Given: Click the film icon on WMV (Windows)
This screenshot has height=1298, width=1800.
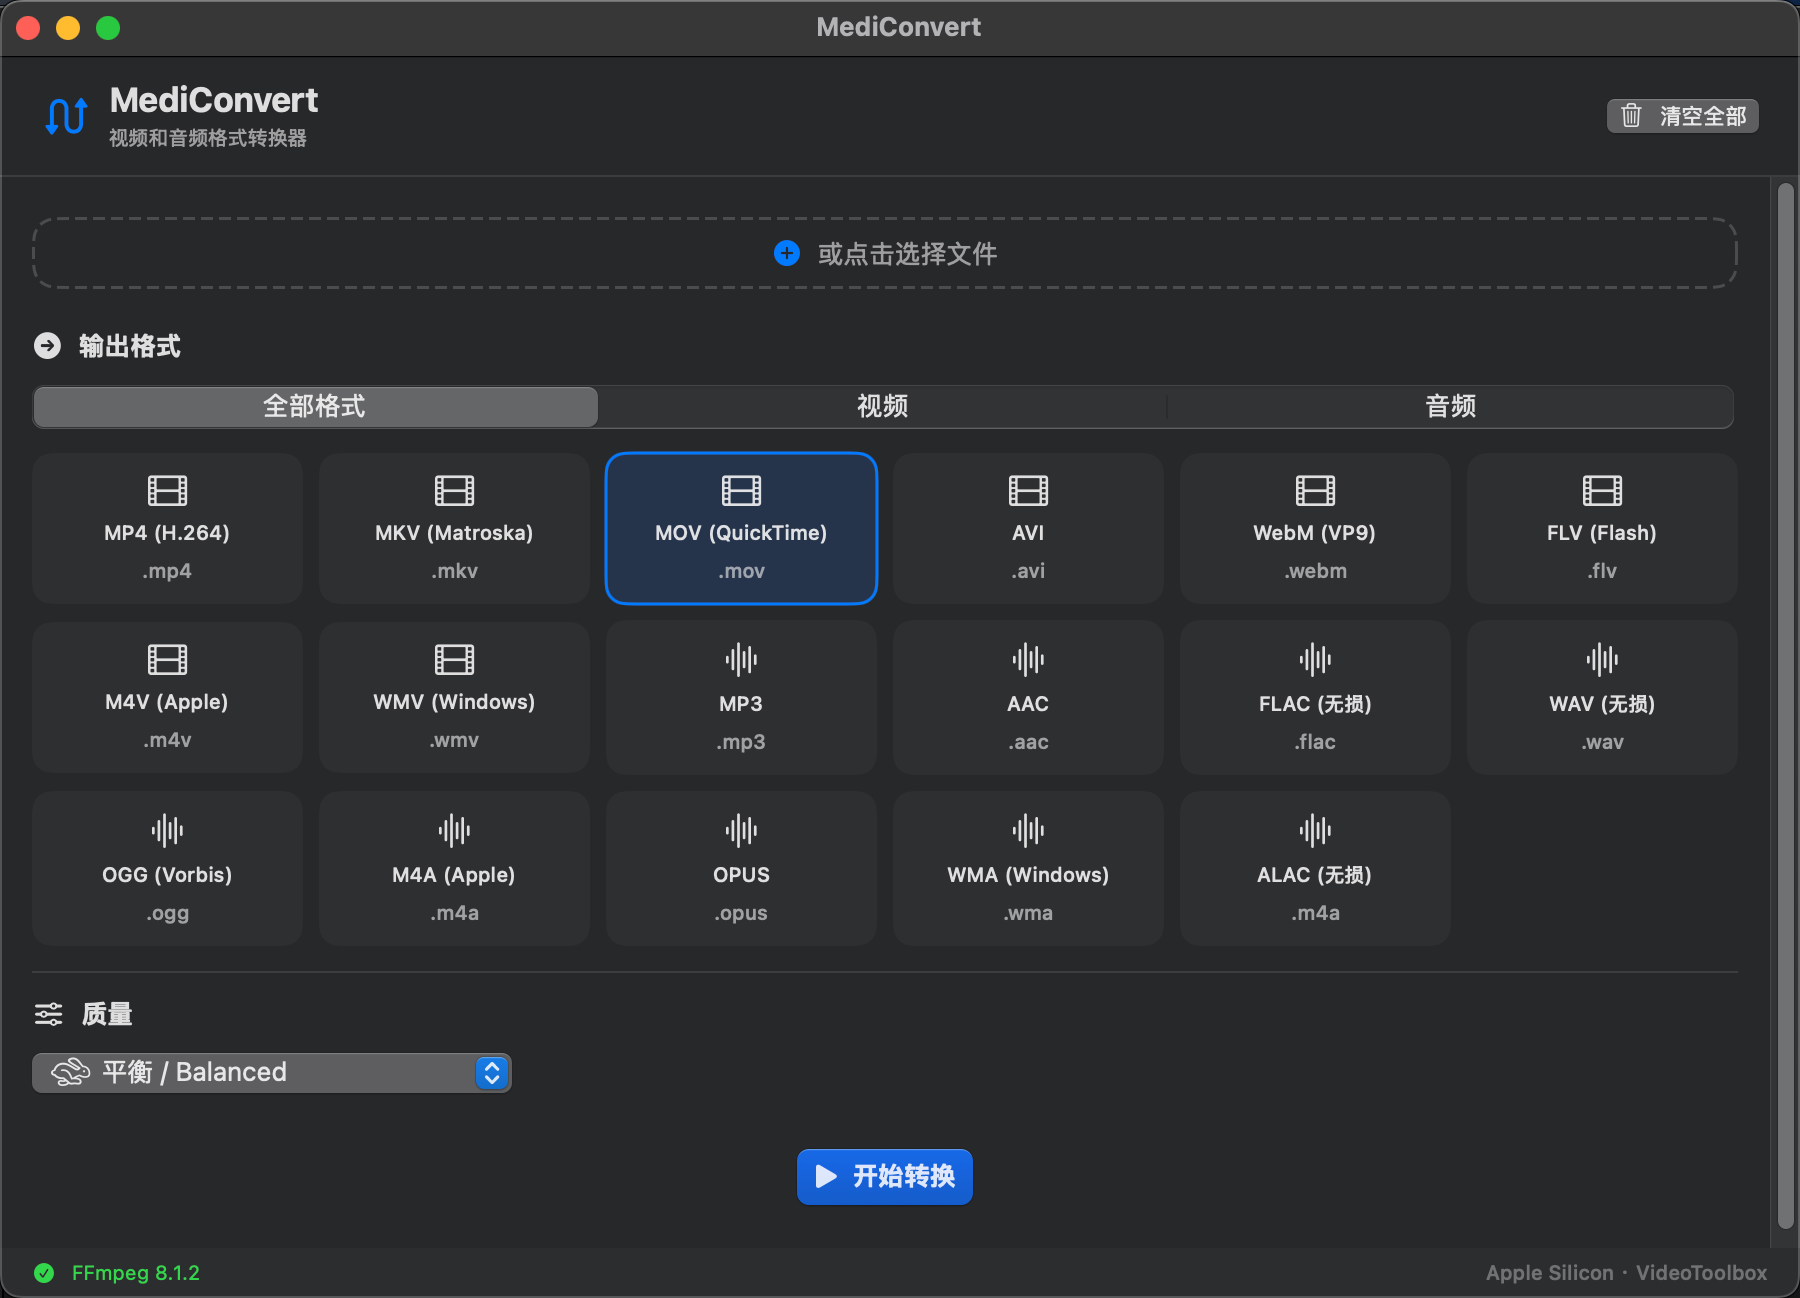Looking at the screenshot, I should click(x=454, y=659).
